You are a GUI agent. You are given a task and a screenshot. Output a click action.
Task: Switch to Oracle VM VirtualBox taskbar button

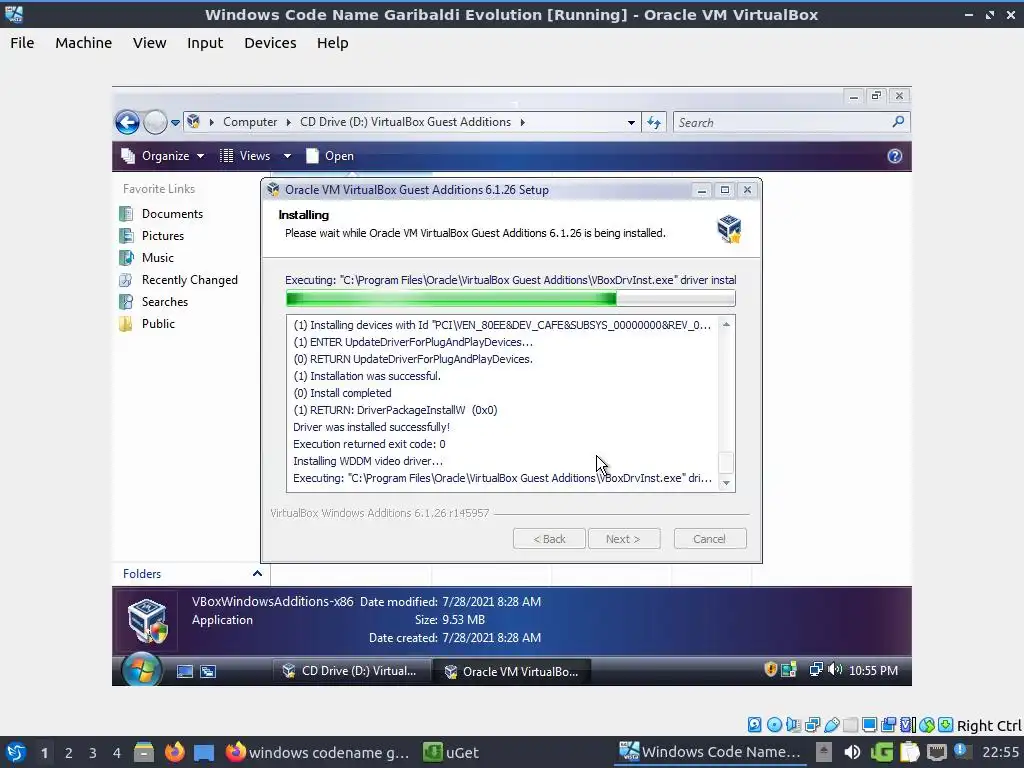coord(512,671)
